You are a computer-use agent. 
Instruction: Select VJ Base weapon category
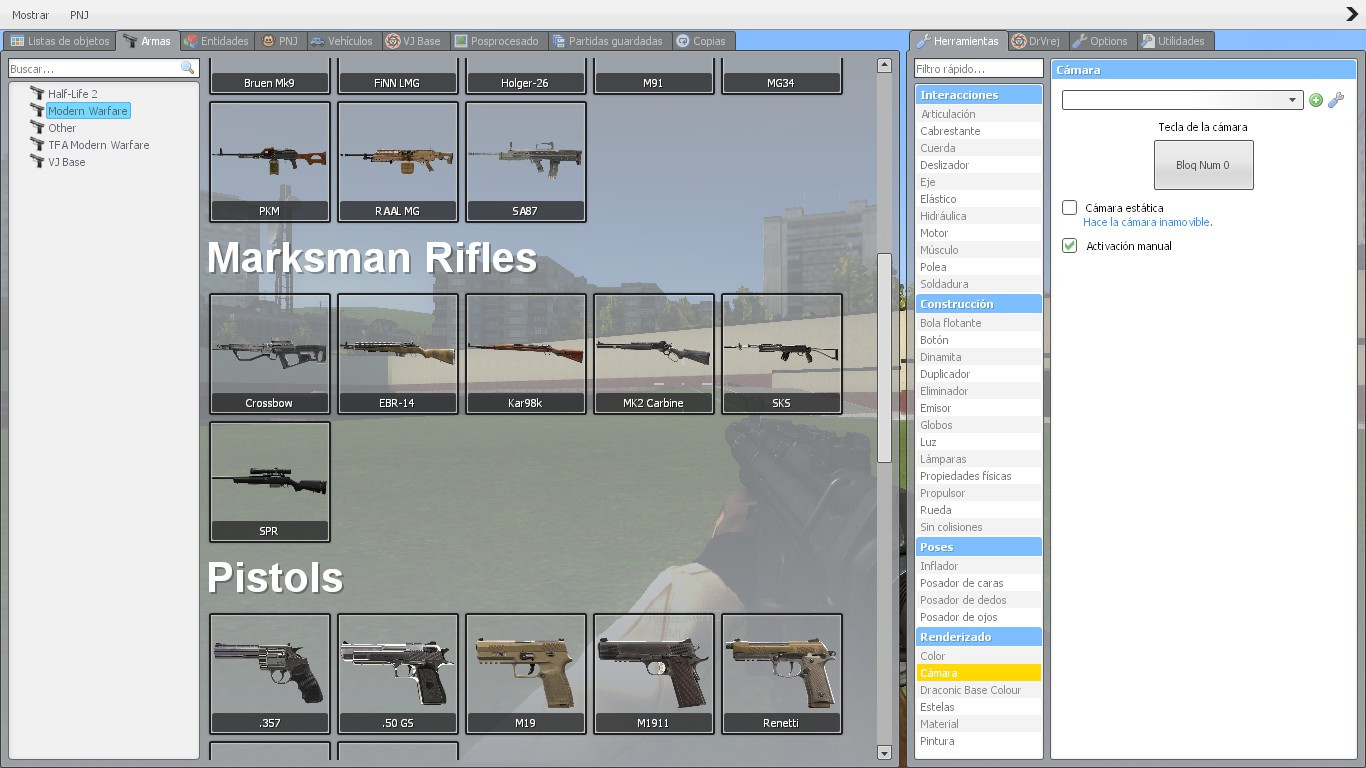(x=66, y=162)
